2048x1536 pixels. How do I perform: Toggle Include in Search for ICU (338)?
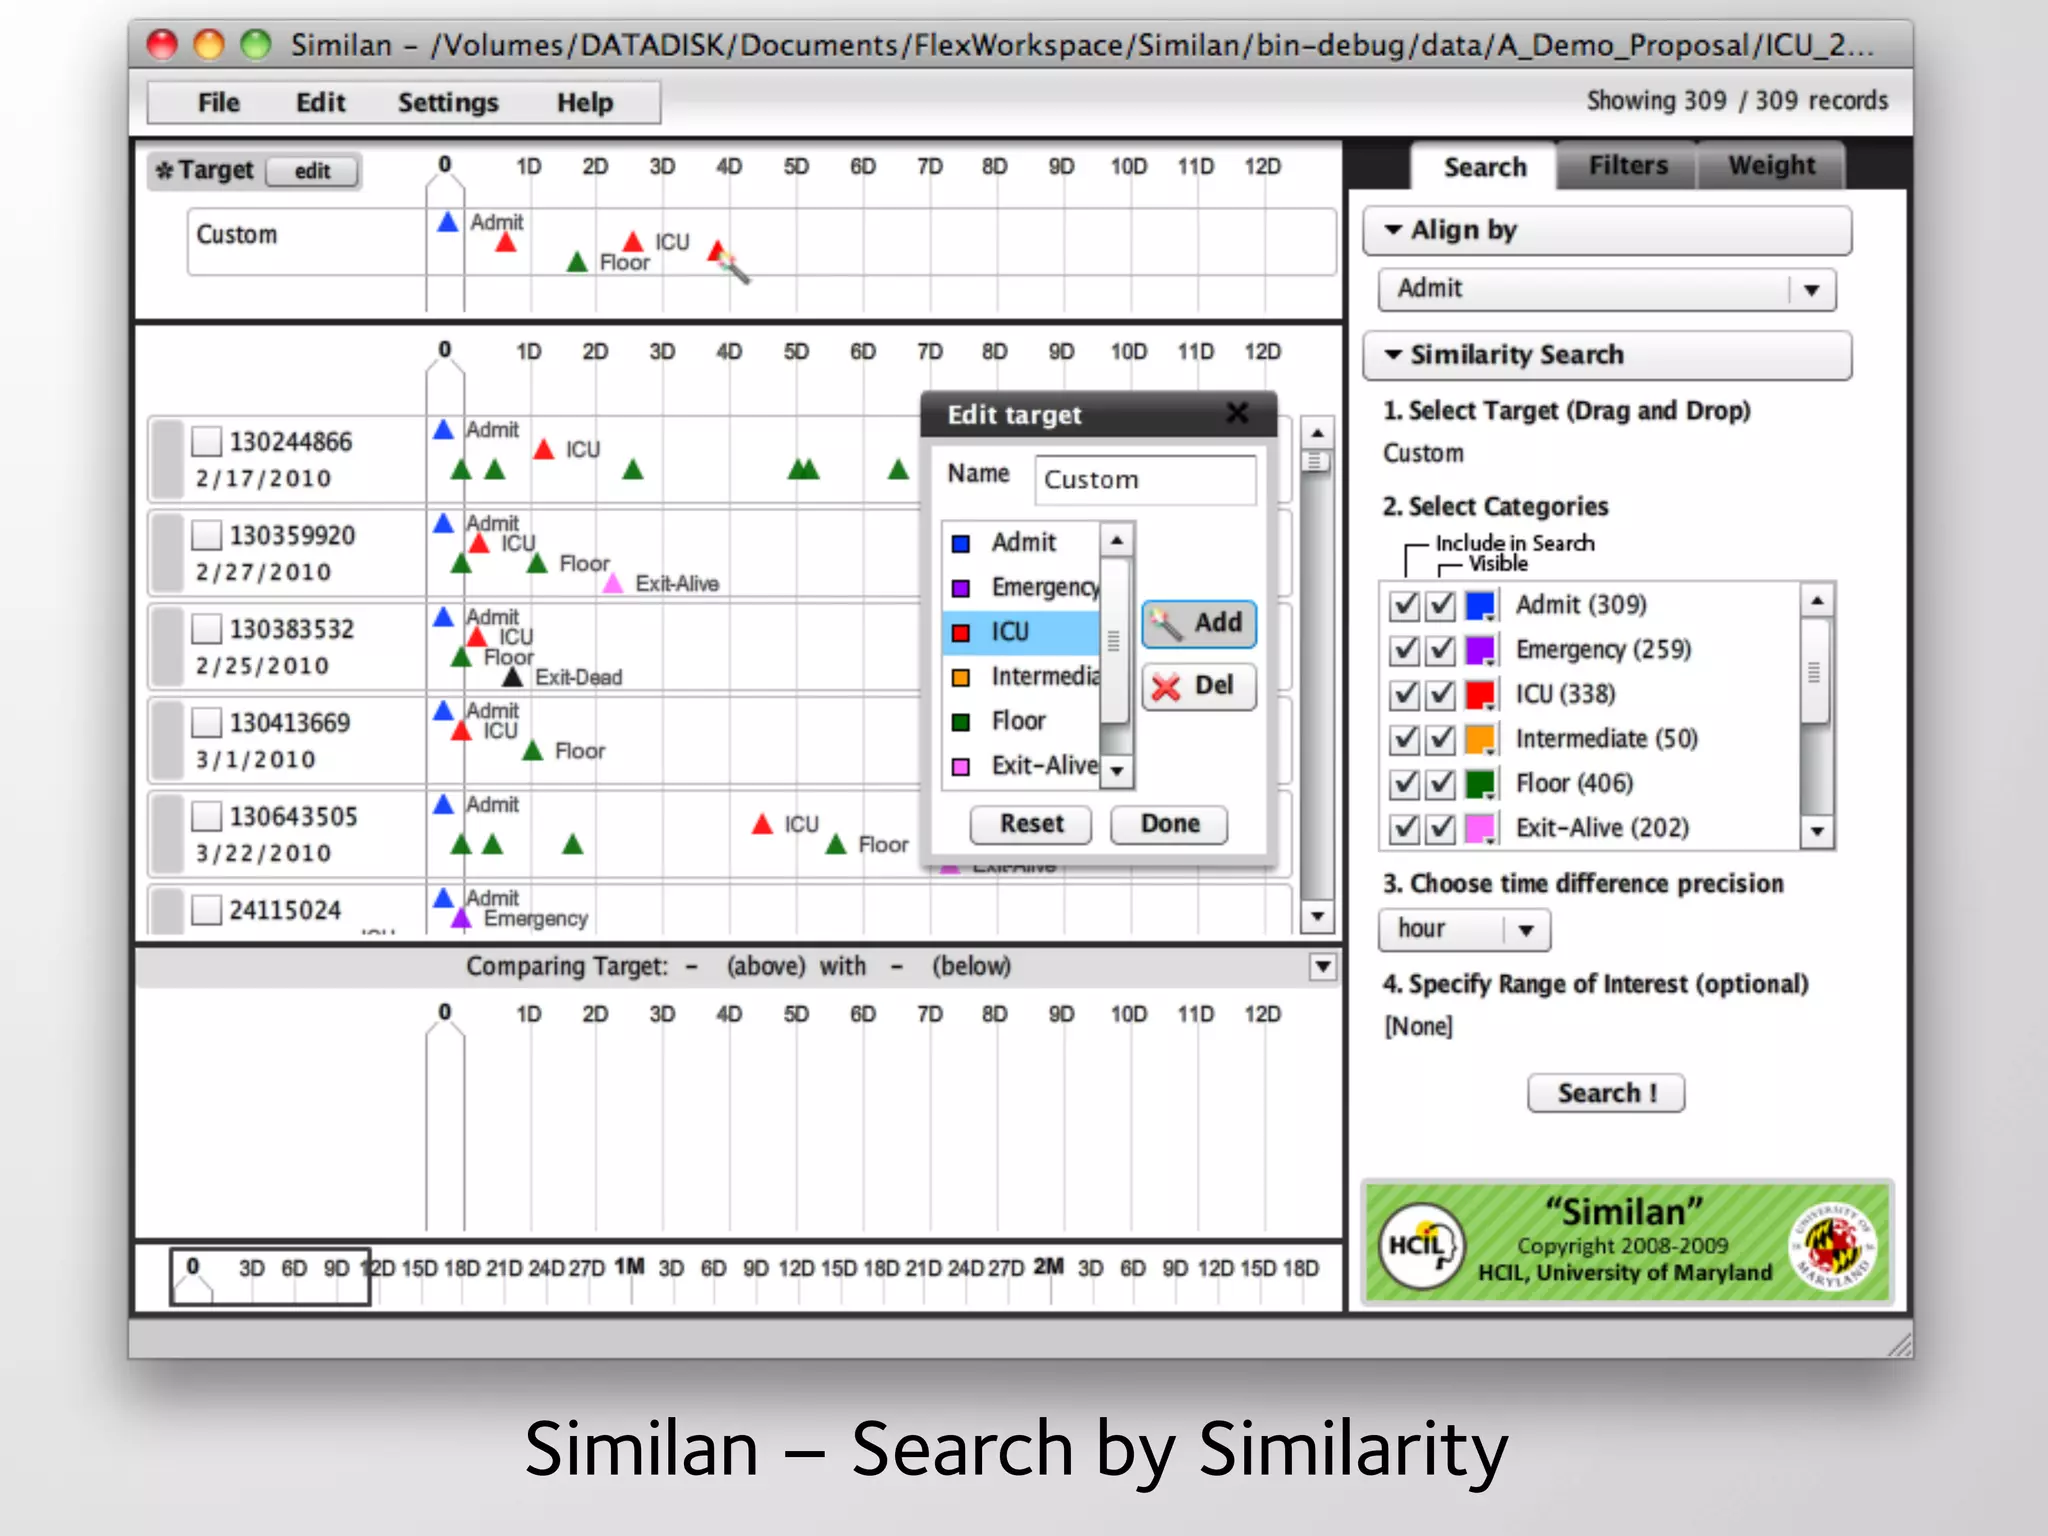click(x=1405, y=694)
